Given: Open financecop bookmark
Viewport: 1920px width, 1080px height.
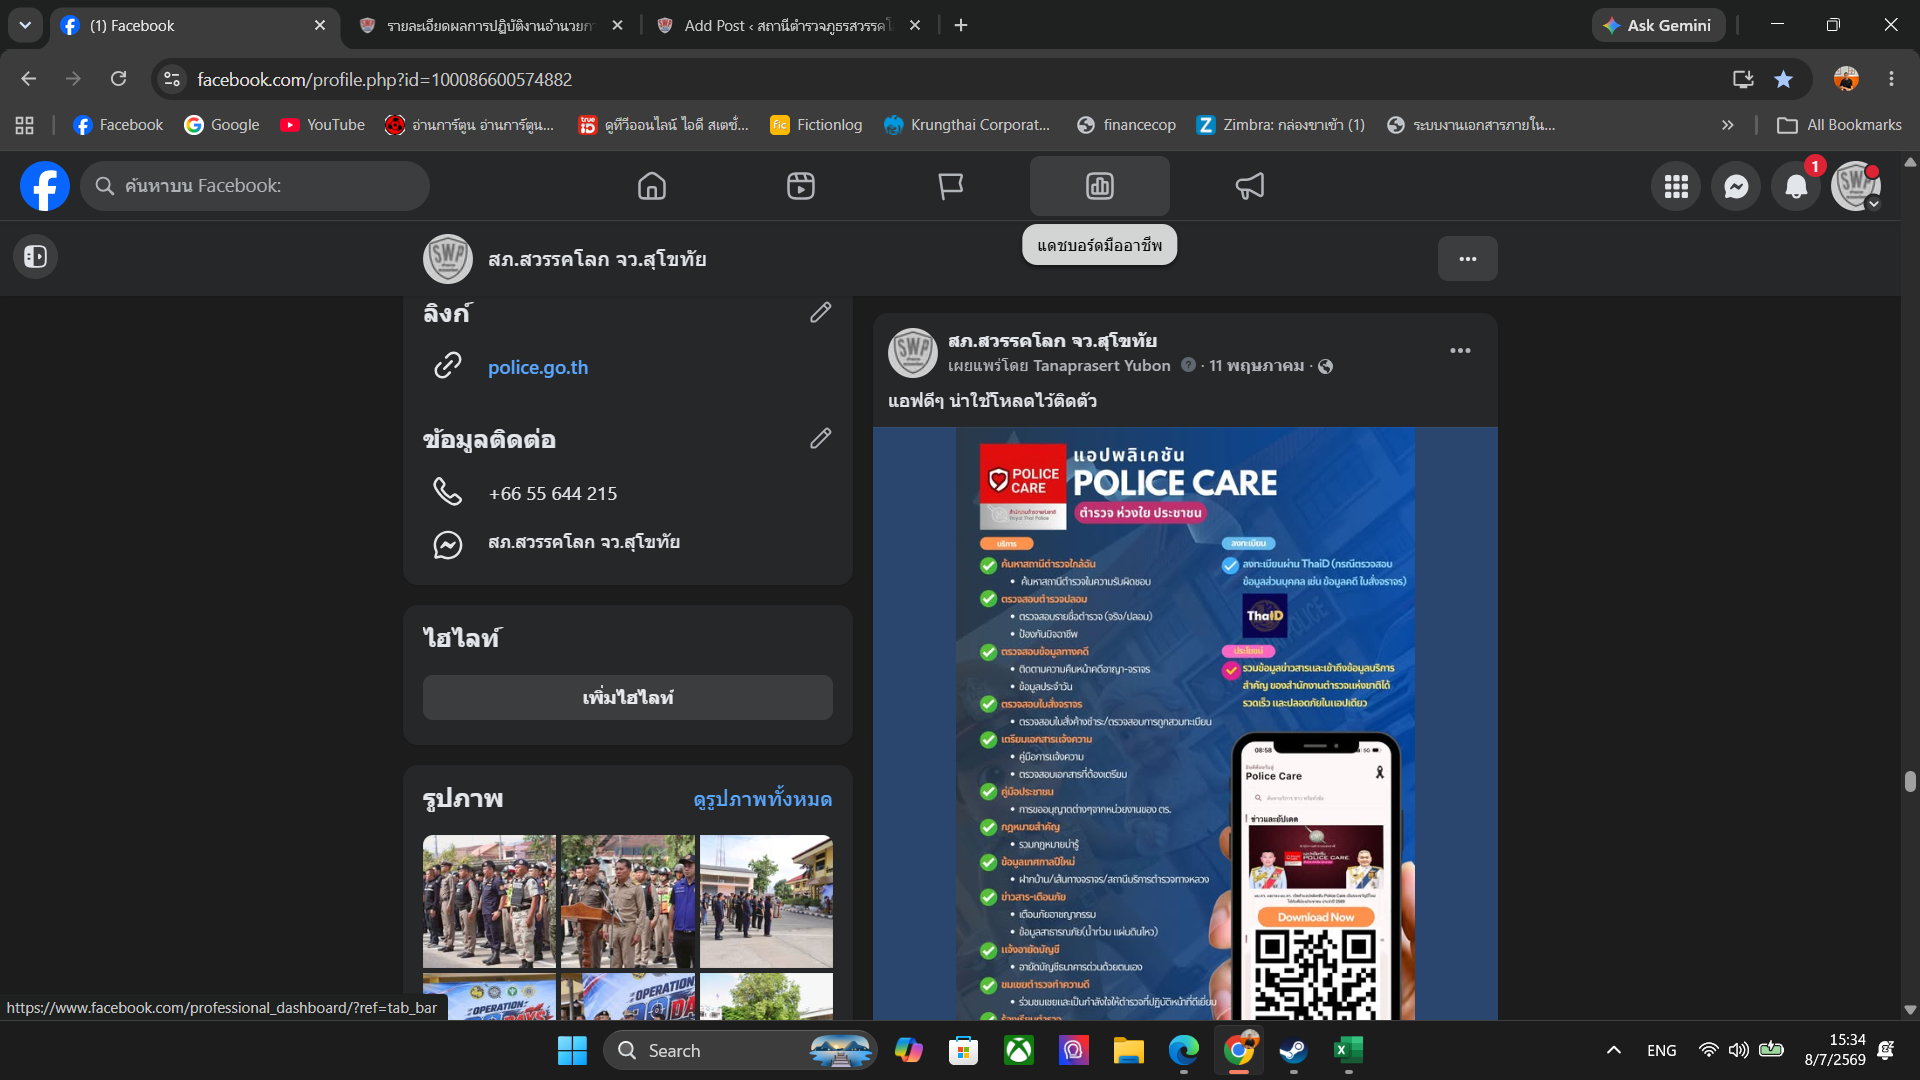Looking at the screenshot, I should (x=1126, y=125).
